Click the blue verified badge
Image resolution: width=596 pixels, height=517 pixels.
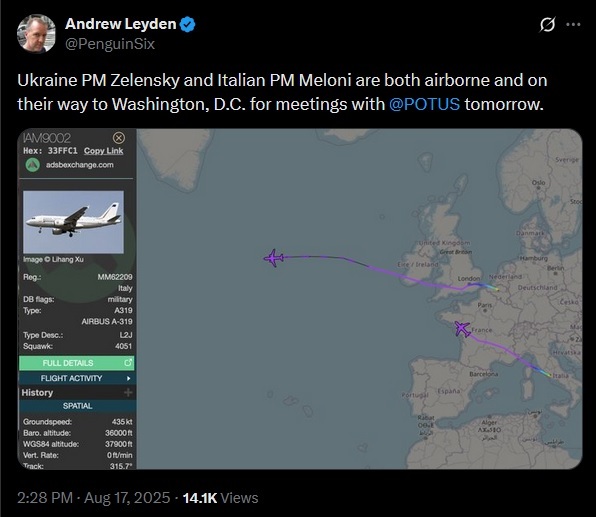point(187,24)
